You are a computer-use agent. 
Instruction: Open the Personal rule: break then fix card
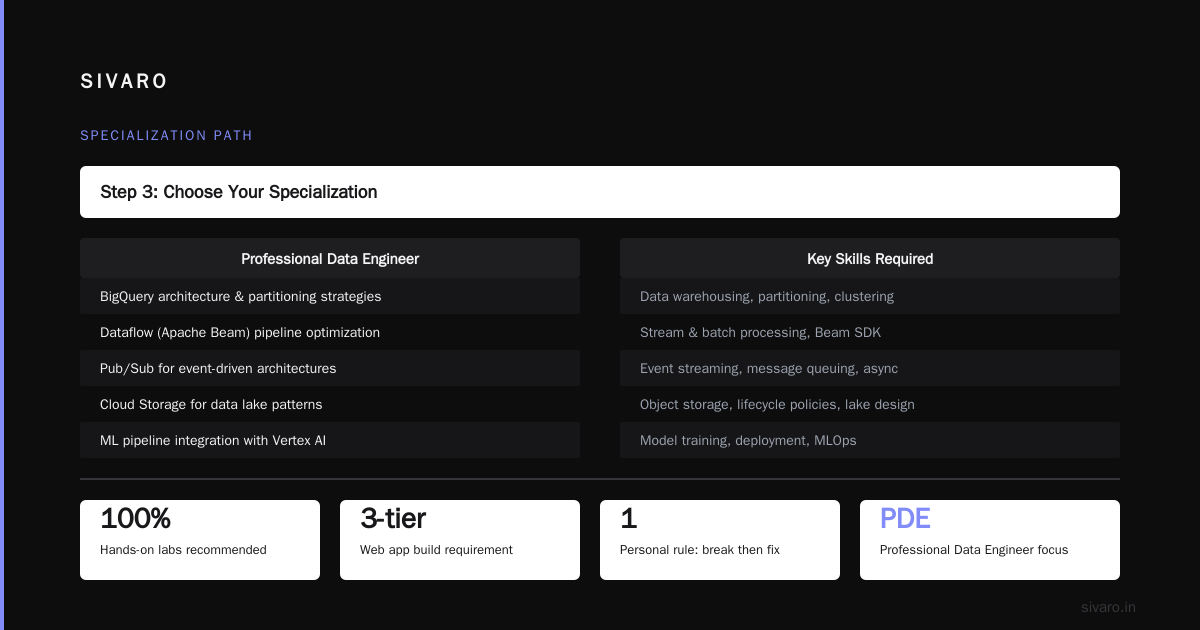pos(720,540)
